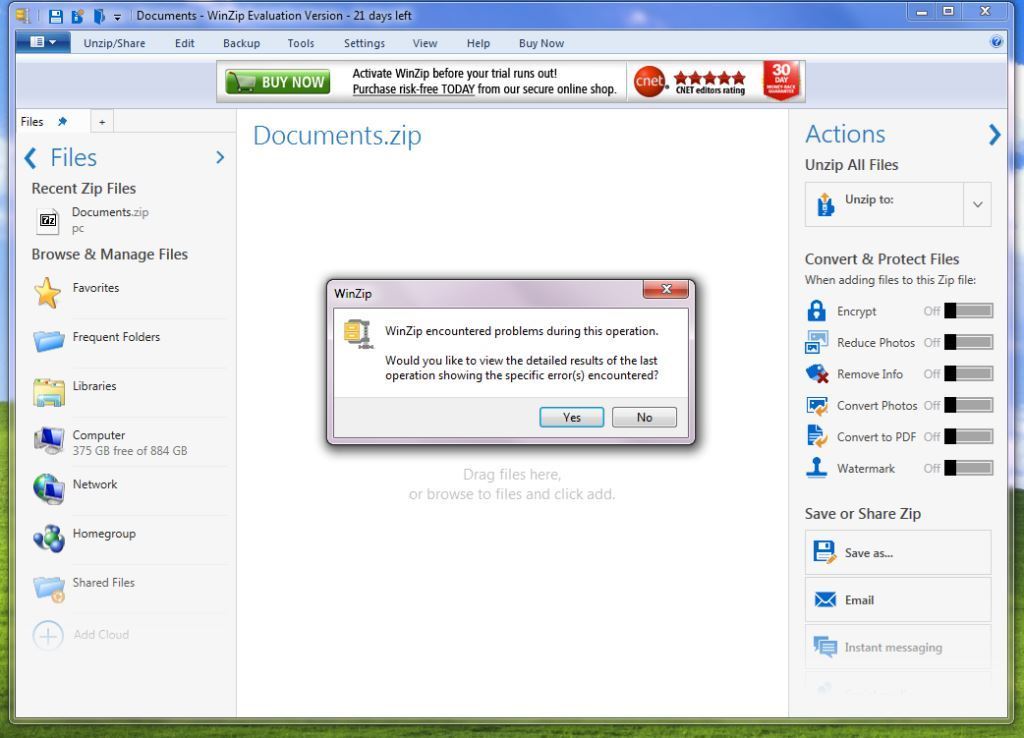
Task: Open the View menu
Action: (x=424, y=43)
